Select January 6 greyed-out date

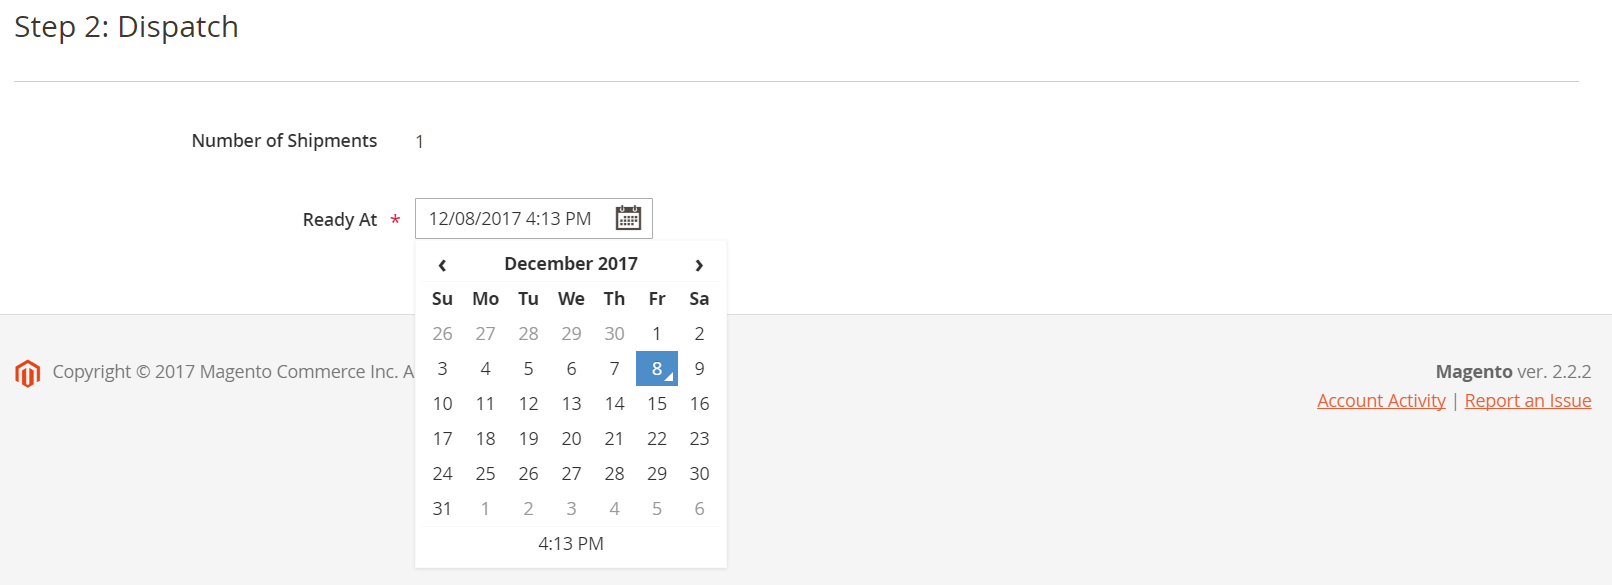pos(699,509)
